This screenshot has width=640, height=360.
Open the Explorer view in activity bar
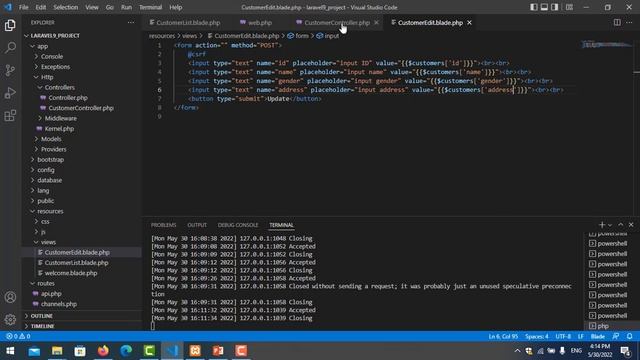pos(10,25)
